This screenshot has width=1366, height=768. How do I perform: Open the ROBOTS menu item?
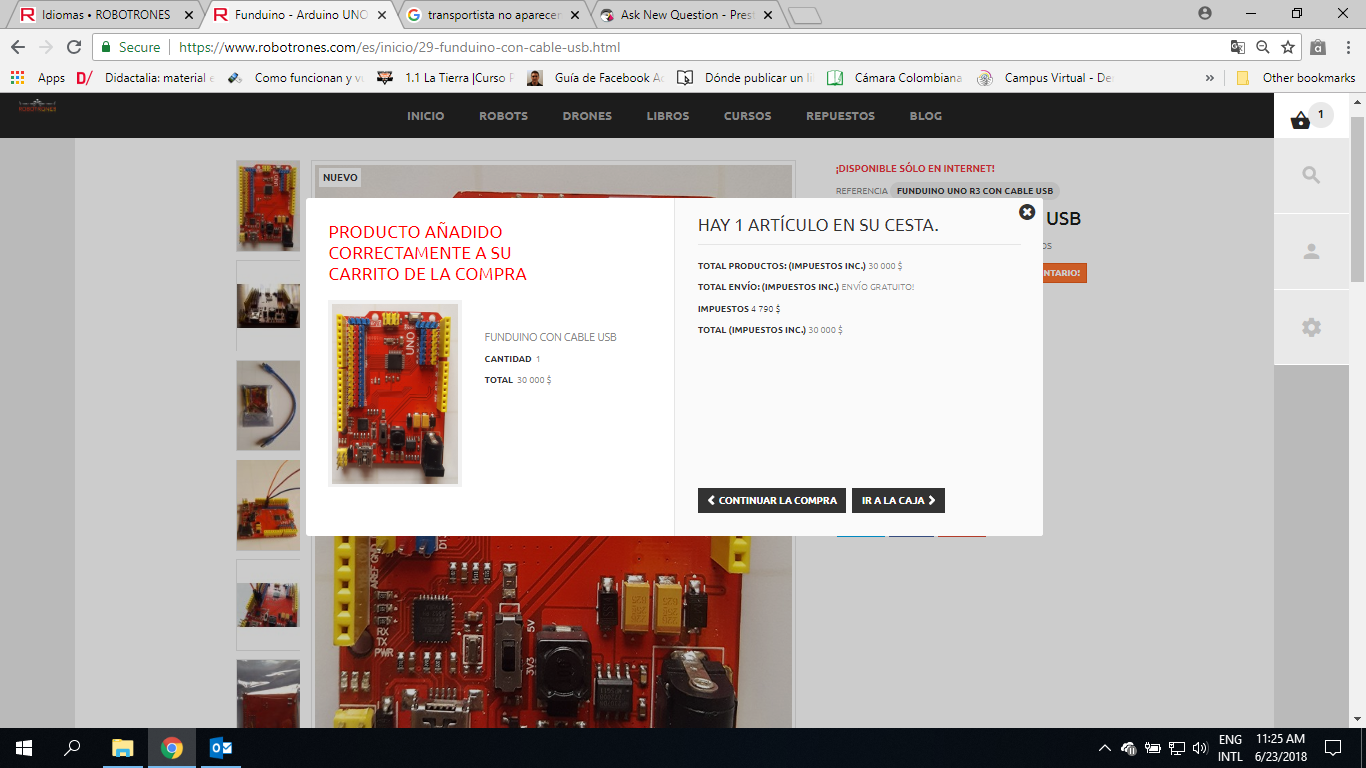pyautogui.click(x=503, y=116)
